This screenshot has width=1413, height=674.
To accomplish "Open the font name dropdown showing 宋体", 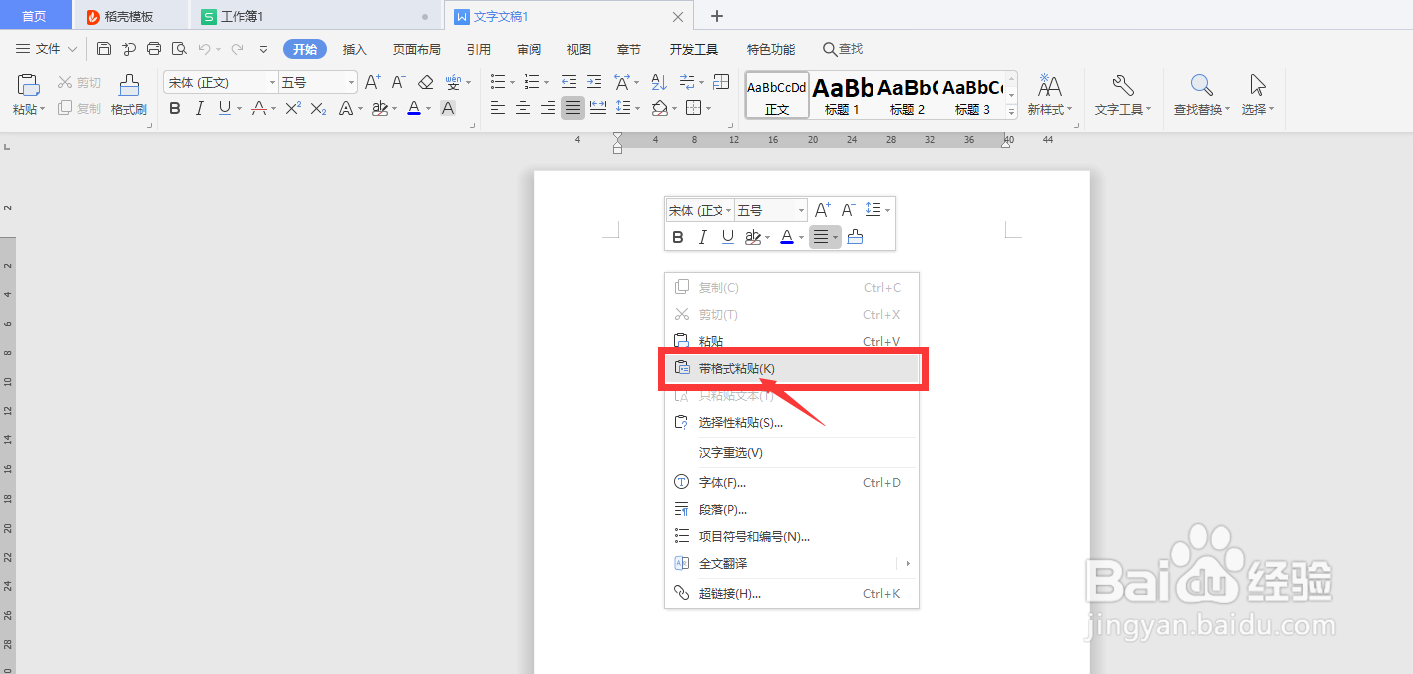I will click(x=270, y=81).
